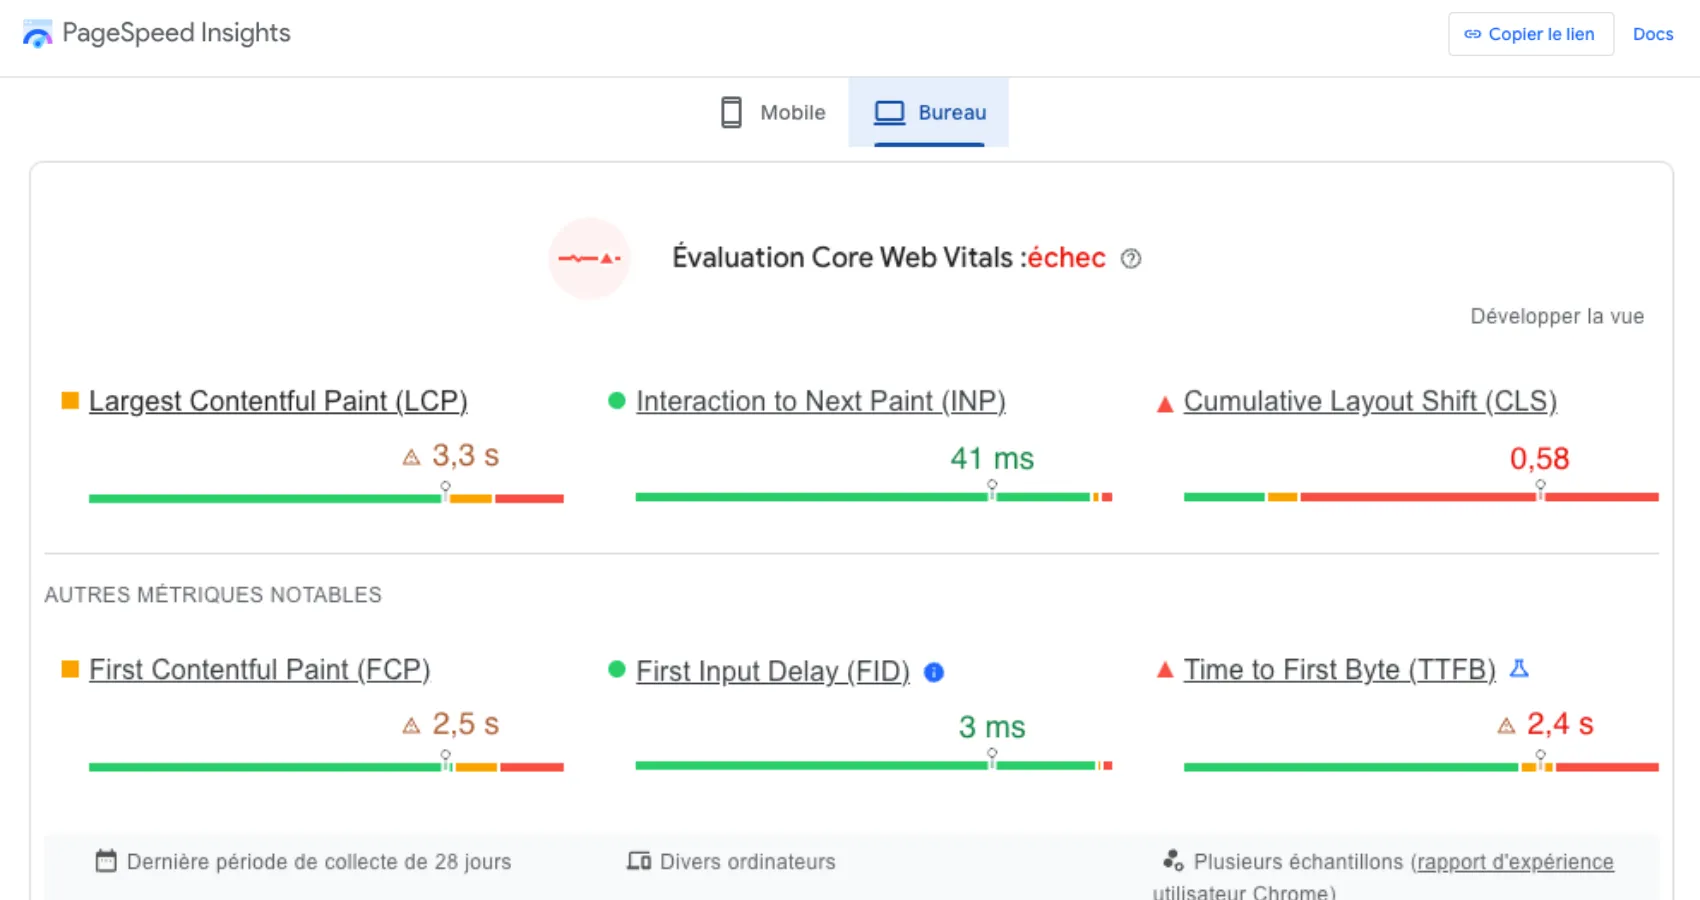The image size is (1700, 900).
Task: Click the samples icon beside Plusieurs échantillons
Action: (1173, 860)
